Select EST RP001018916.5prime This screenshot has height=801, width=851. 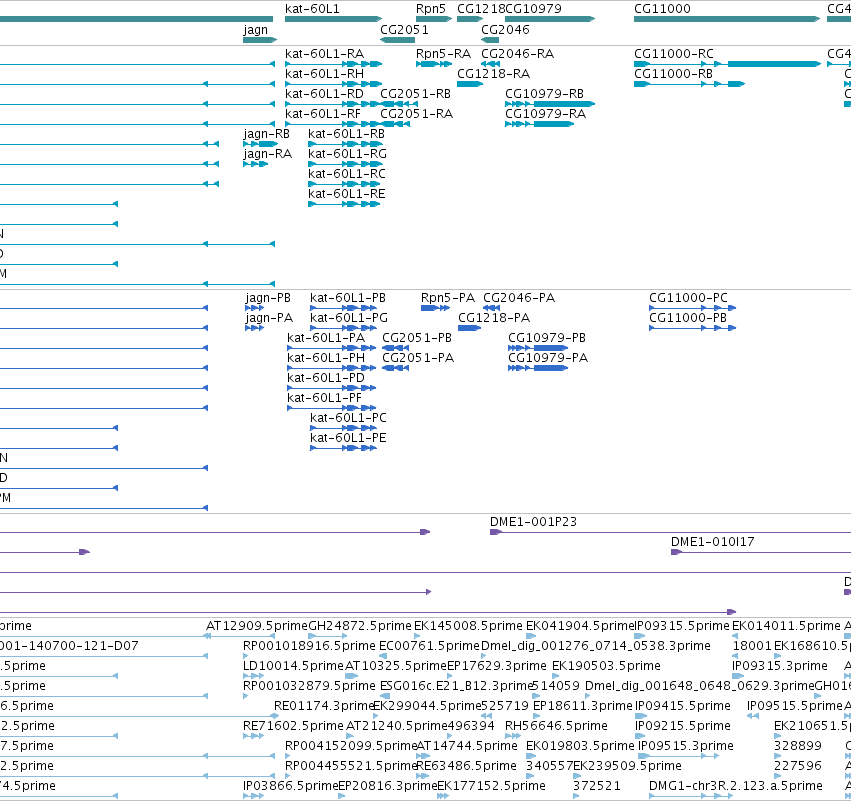click(x=309, y=646)
